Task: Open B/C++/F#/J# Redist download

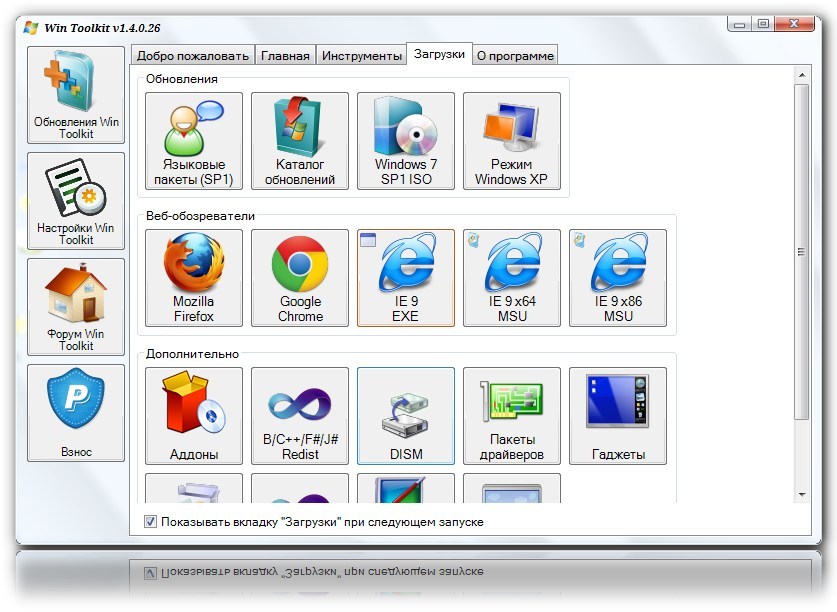Action: pos(300,416)
